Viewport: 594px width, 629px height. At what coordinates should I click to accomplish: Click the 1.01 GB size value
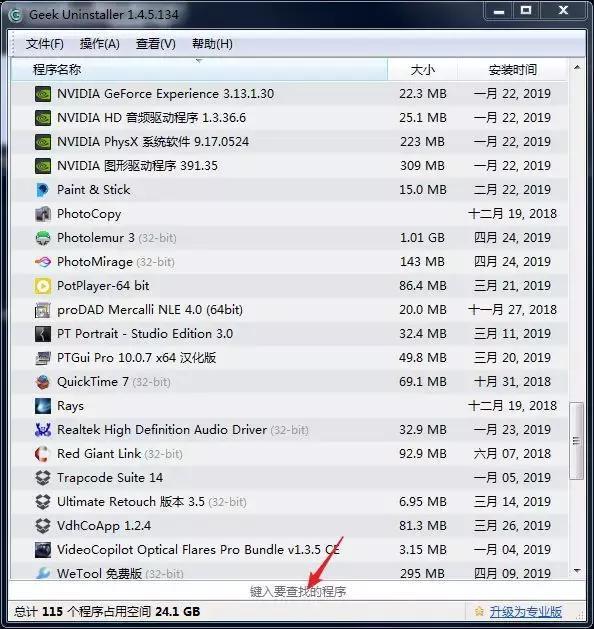pyautogui.click(x=422, y=238)
